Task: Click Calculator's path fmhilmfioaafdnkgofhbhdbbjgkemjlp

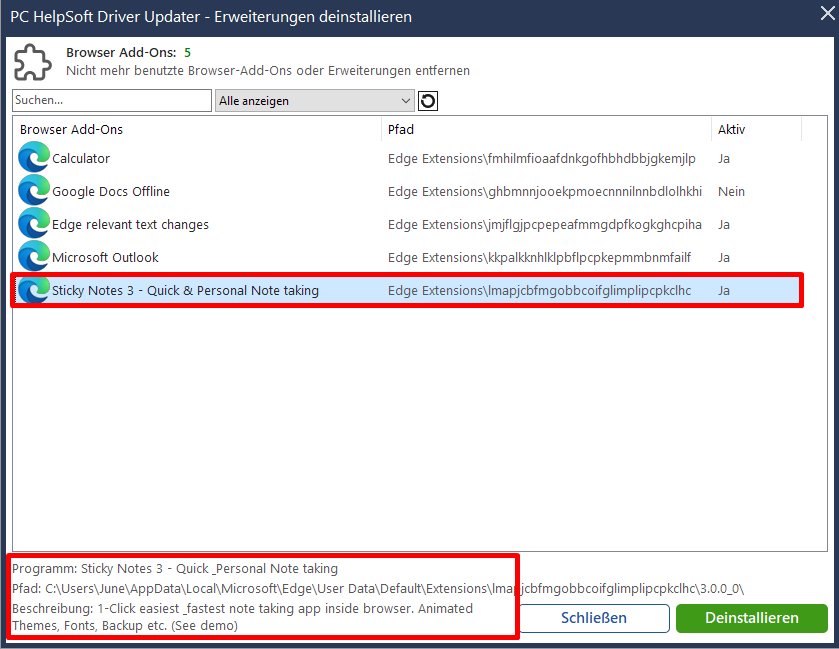Action: pos(541,159)
